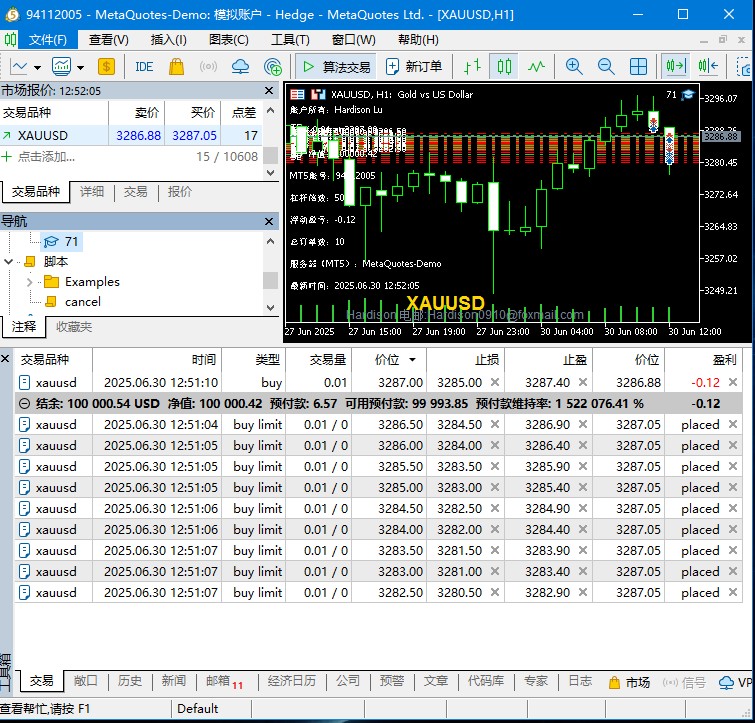
Task: Collapse the 结余 account summary row
Action: (x=24, y=404)
